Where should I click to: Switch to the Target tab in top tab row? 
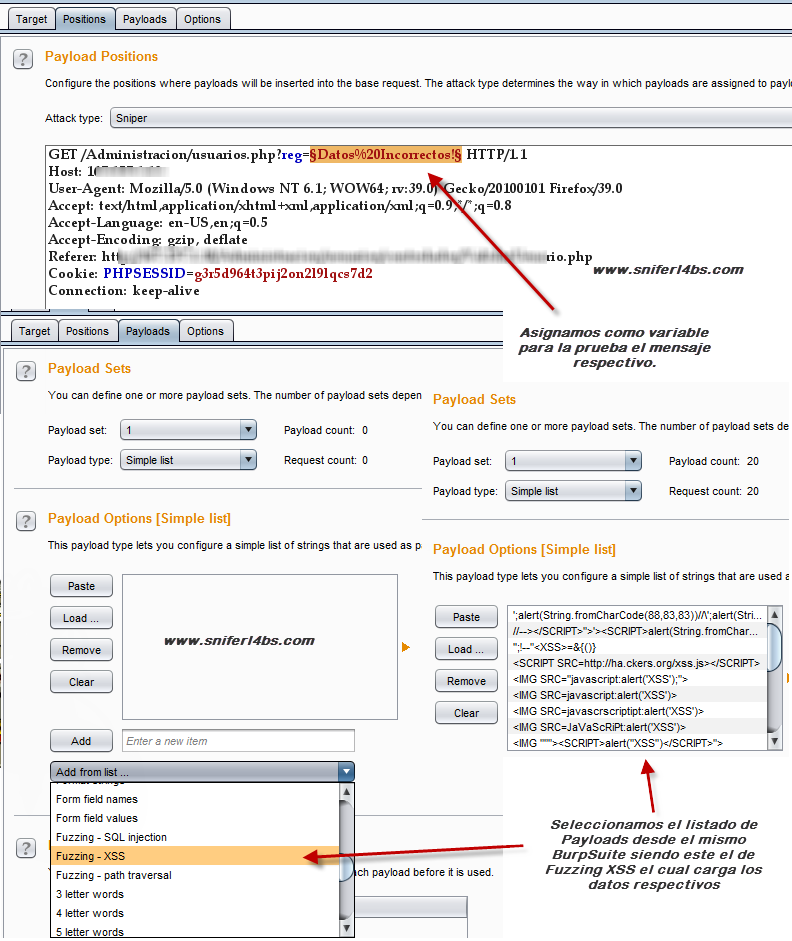[31, 19]
